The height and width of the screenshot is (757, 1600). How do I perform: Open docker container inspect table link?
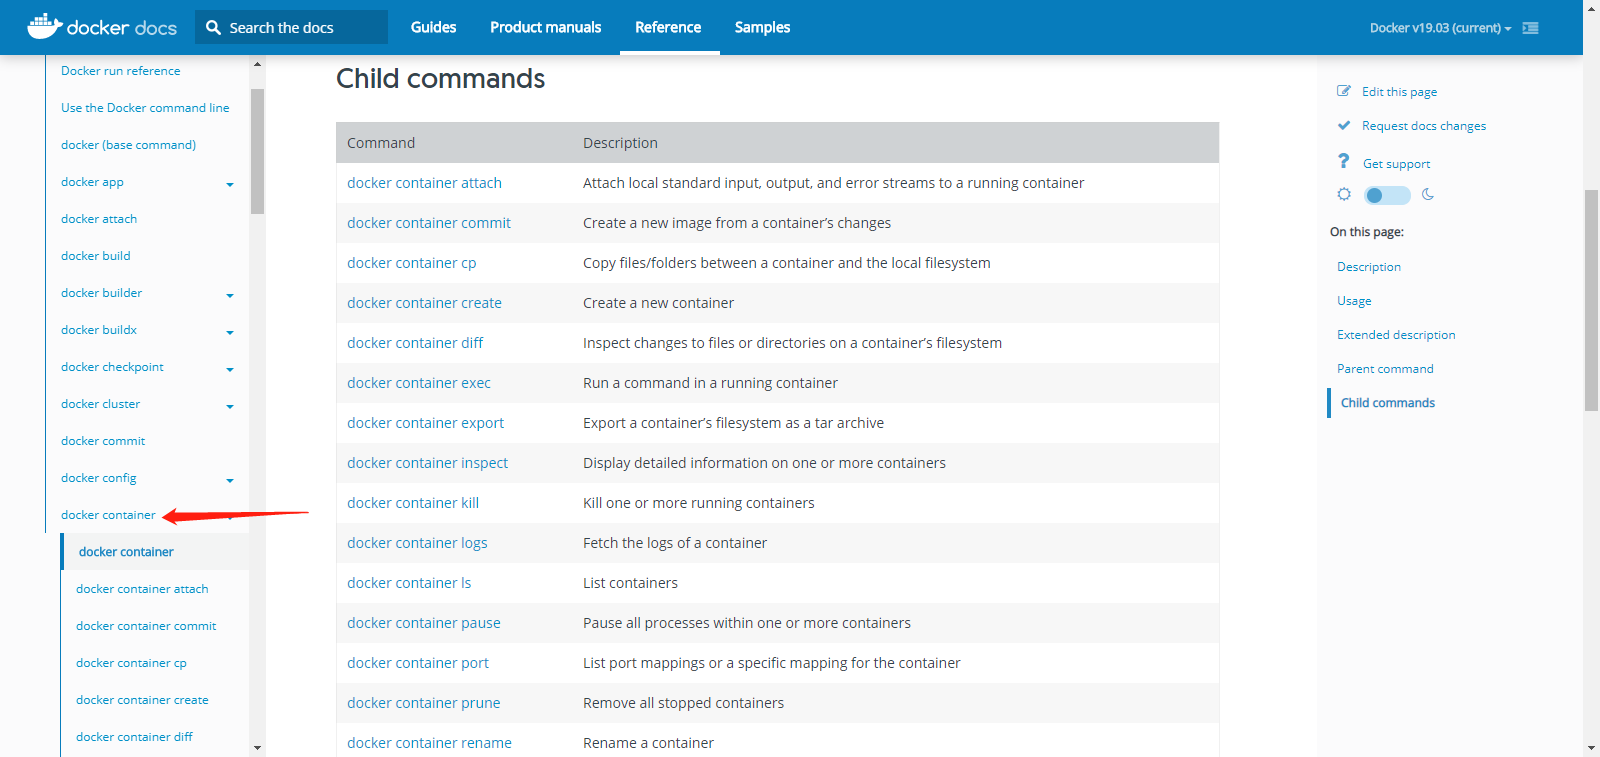(427, 463)
